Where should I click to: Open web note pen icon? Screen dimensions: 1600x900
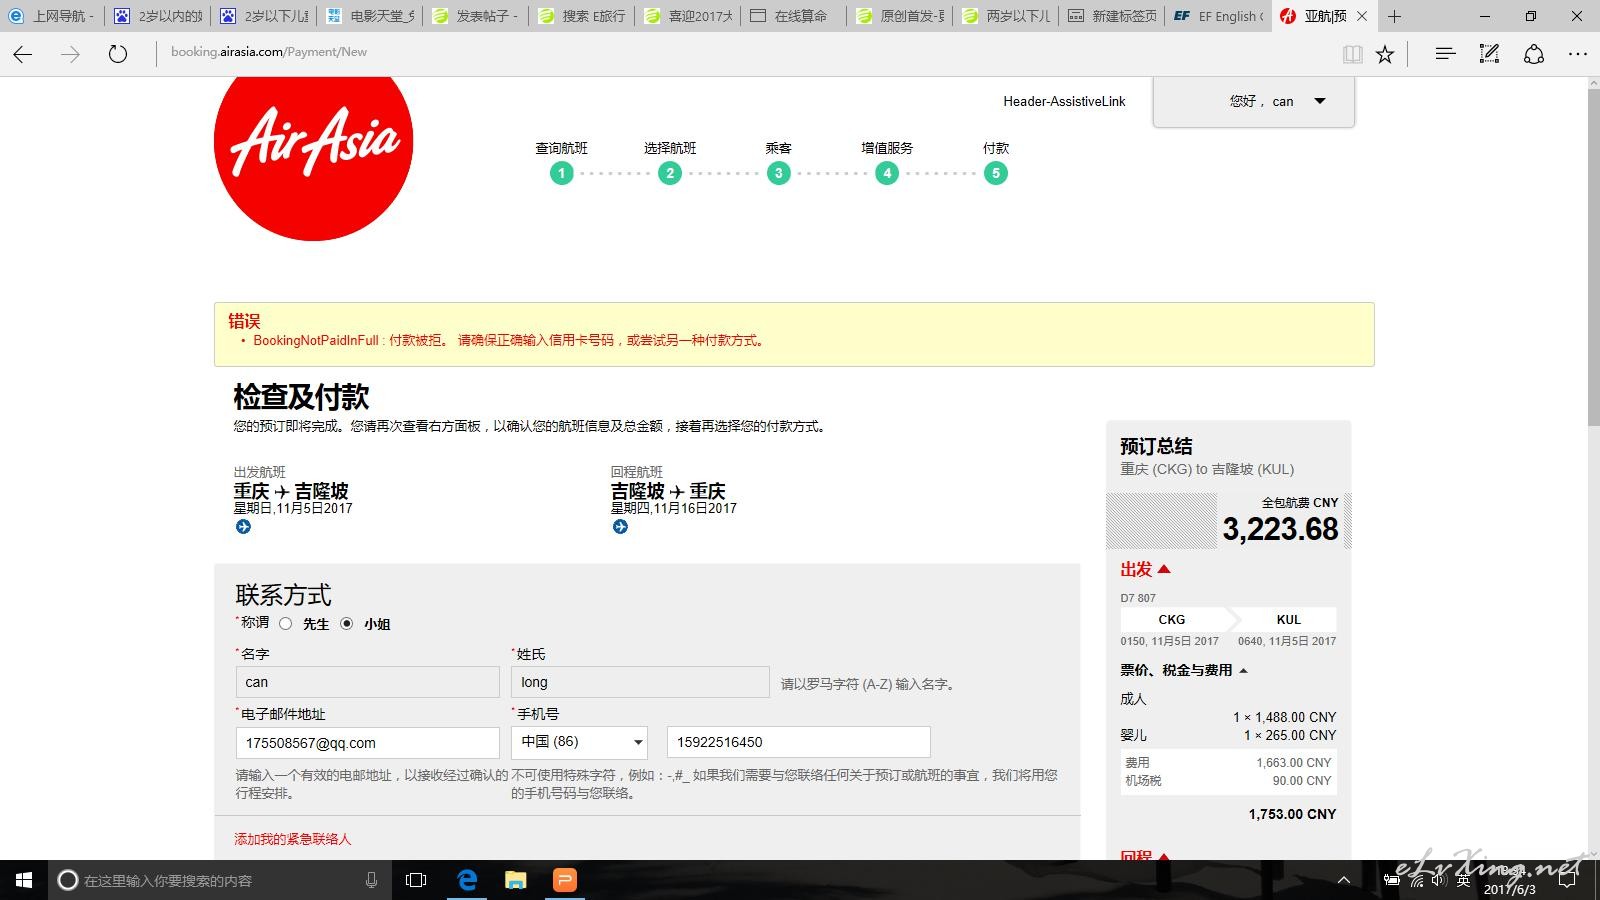point(1489,54)
